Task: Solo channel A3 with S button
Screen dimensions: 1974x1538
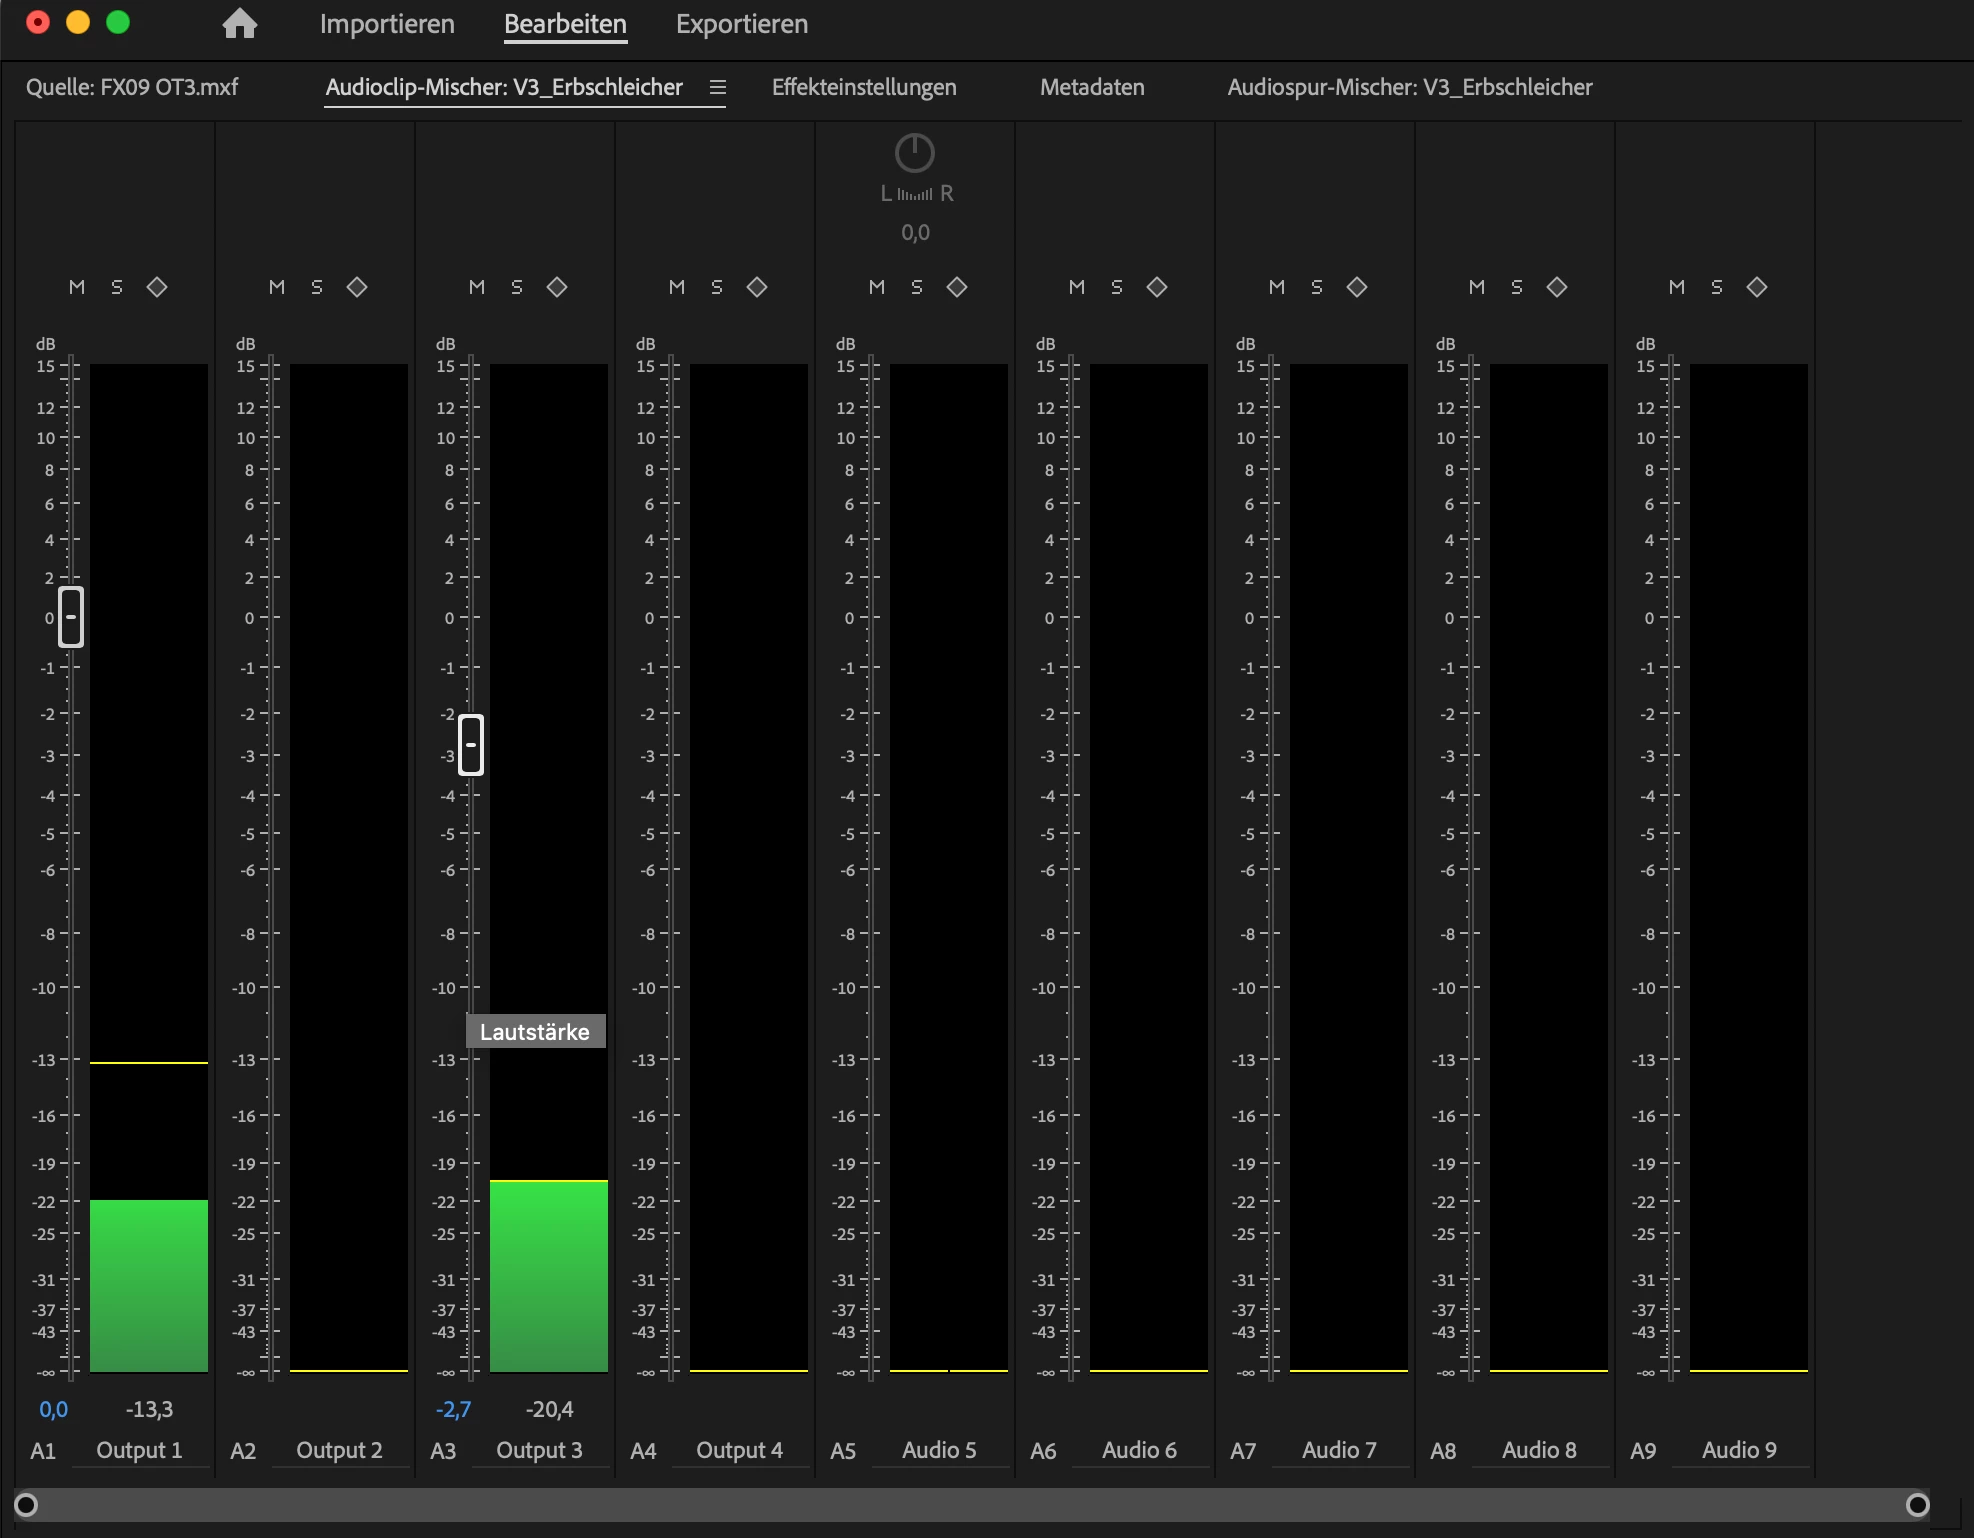Action: click(517, 287)
